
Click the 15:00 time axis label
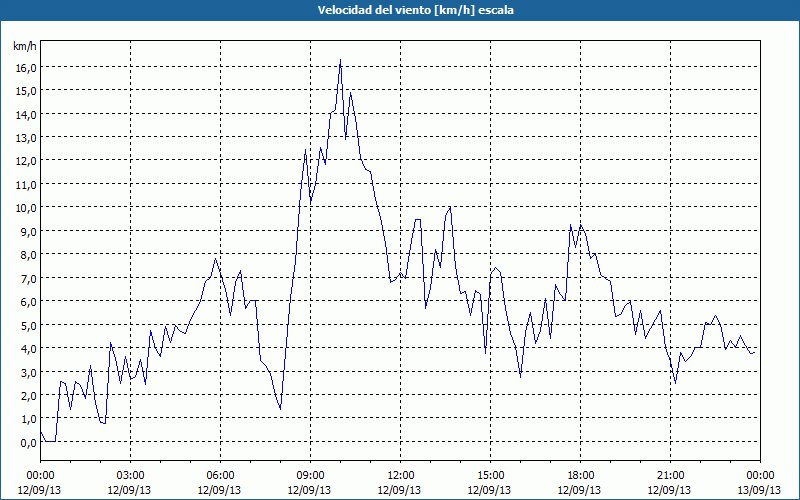(490, 476)
